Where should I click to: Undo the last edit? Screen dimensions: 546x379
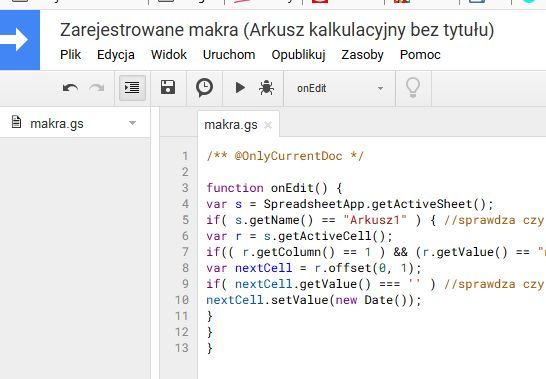[70, 88]
